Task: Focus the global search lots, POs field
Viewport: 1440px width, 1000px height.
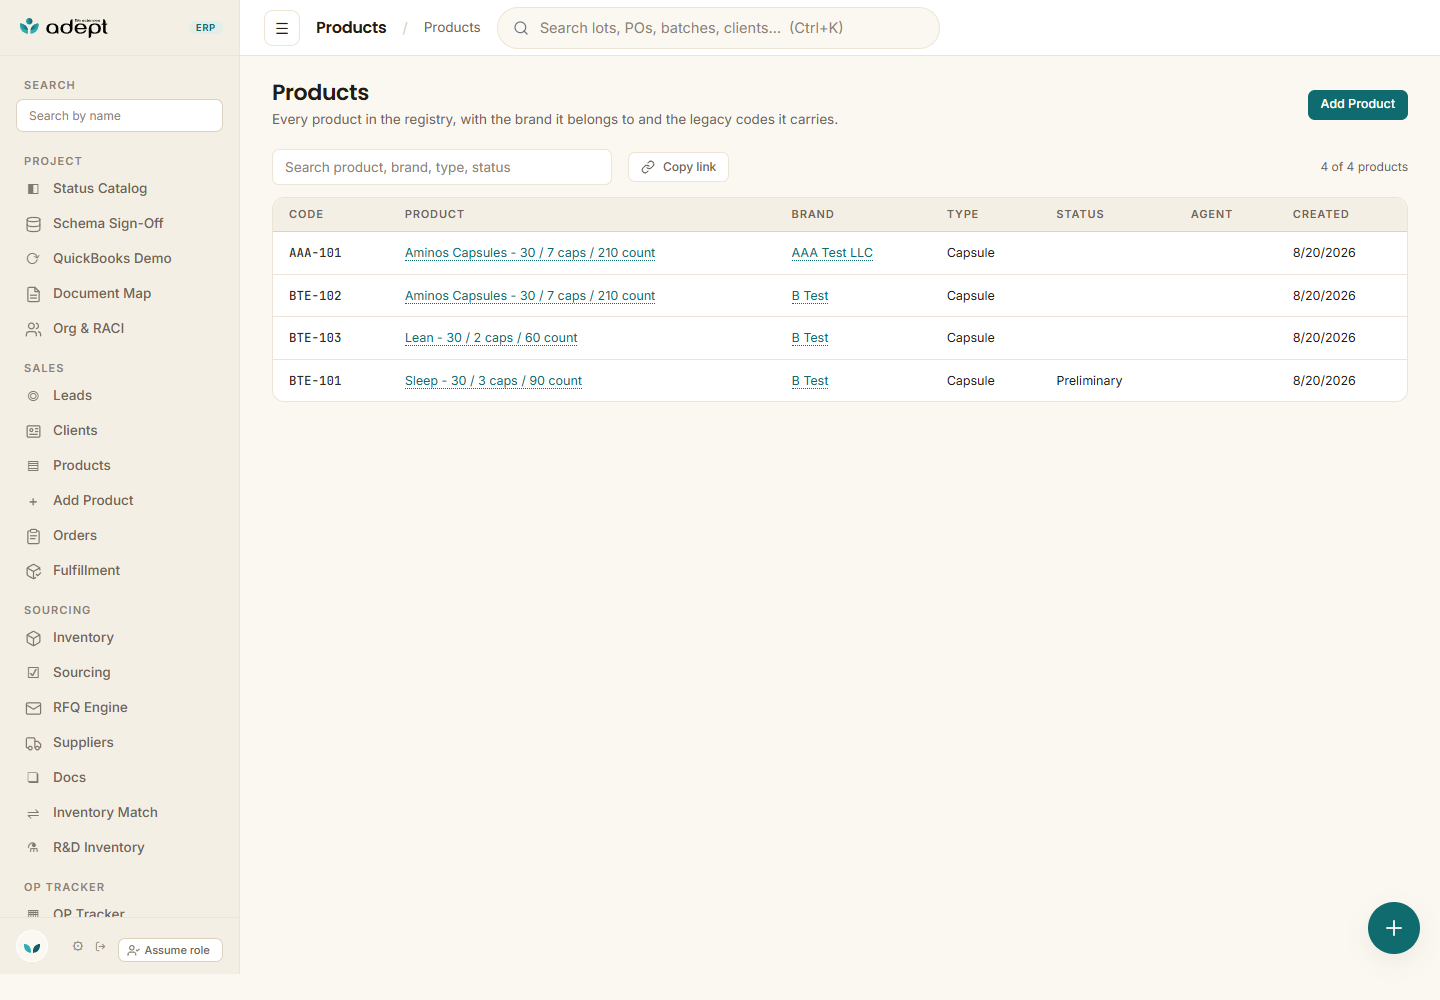Action: point(718,28)
